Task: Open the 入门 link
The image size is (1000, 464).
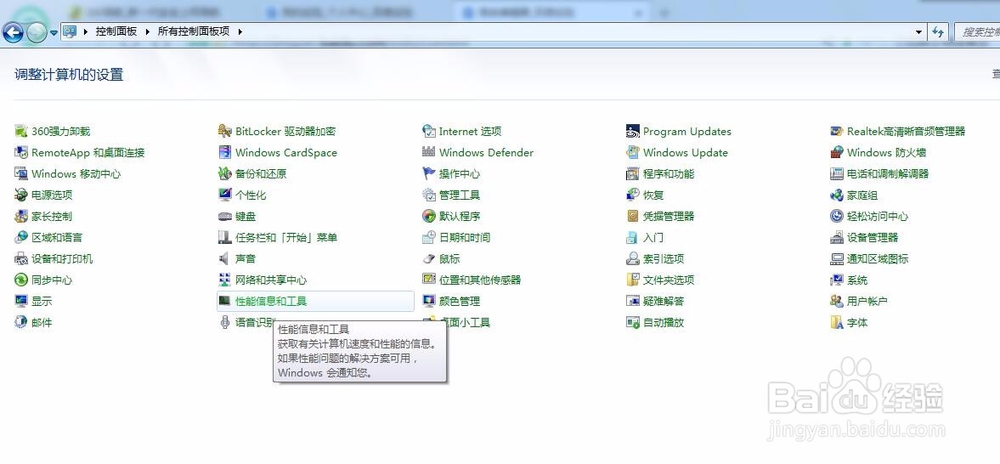Action: click(653, 237)
